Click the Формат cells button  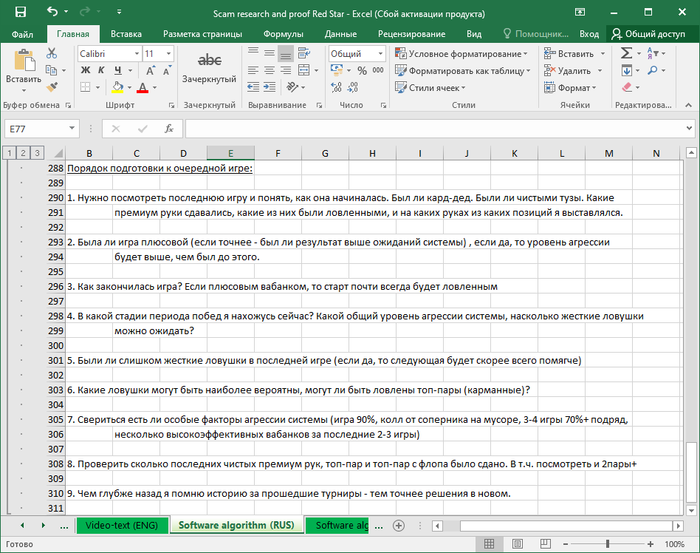[x=570, y=88]
